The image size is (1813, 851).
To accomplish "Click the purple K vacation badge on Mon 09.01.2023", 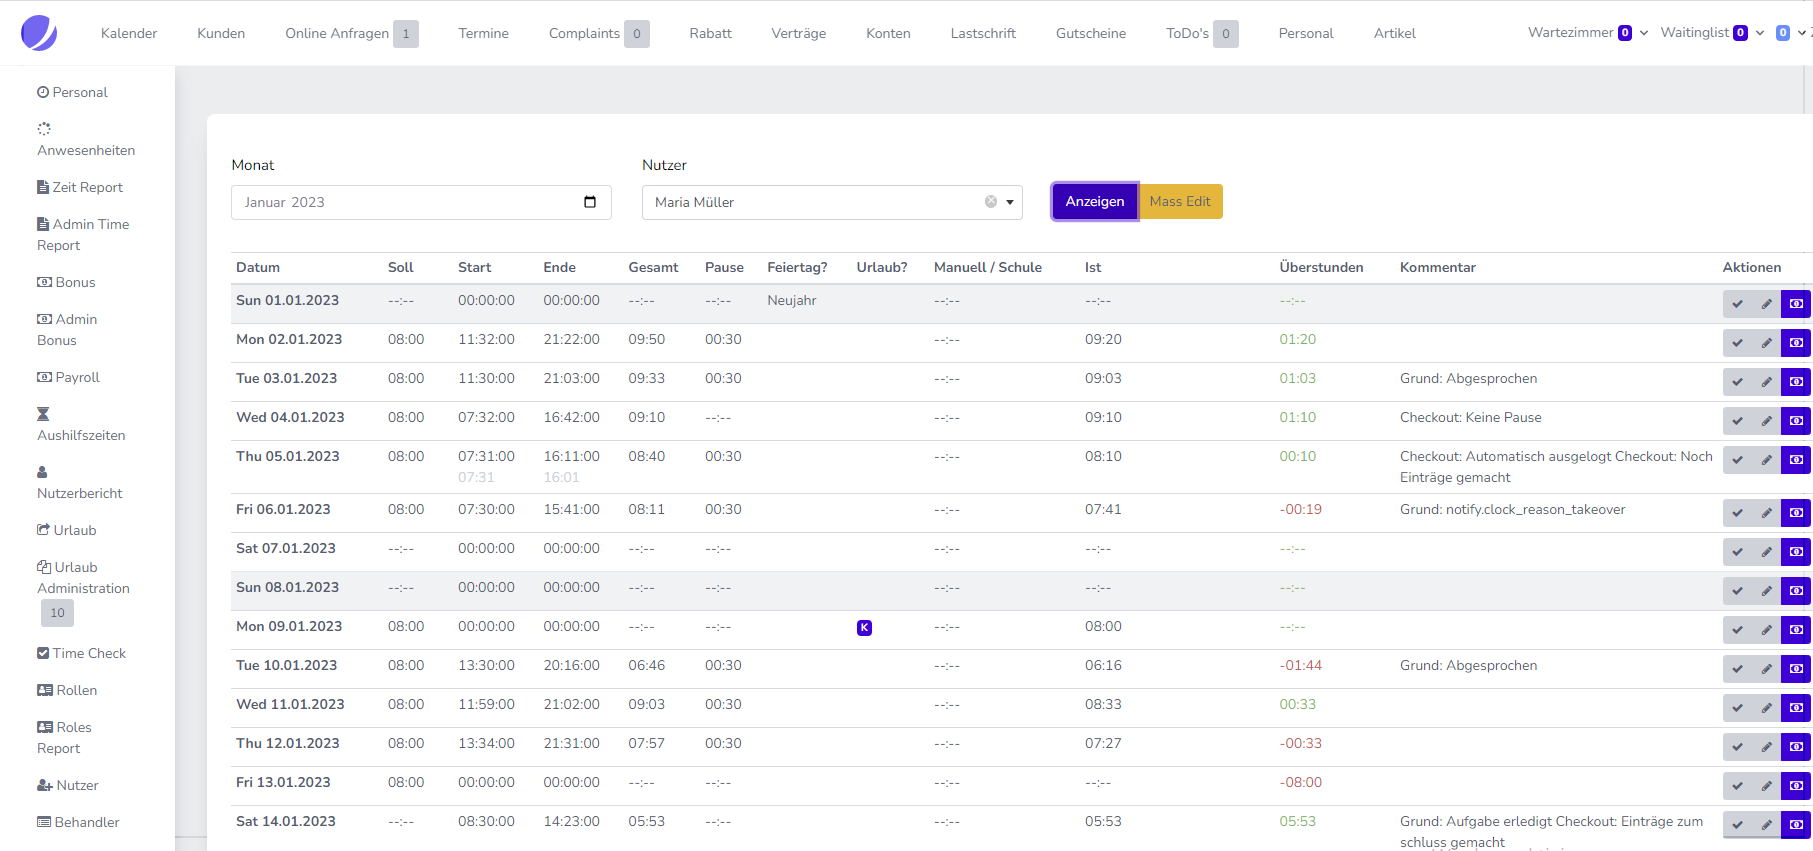I will [x=864, y=628].
